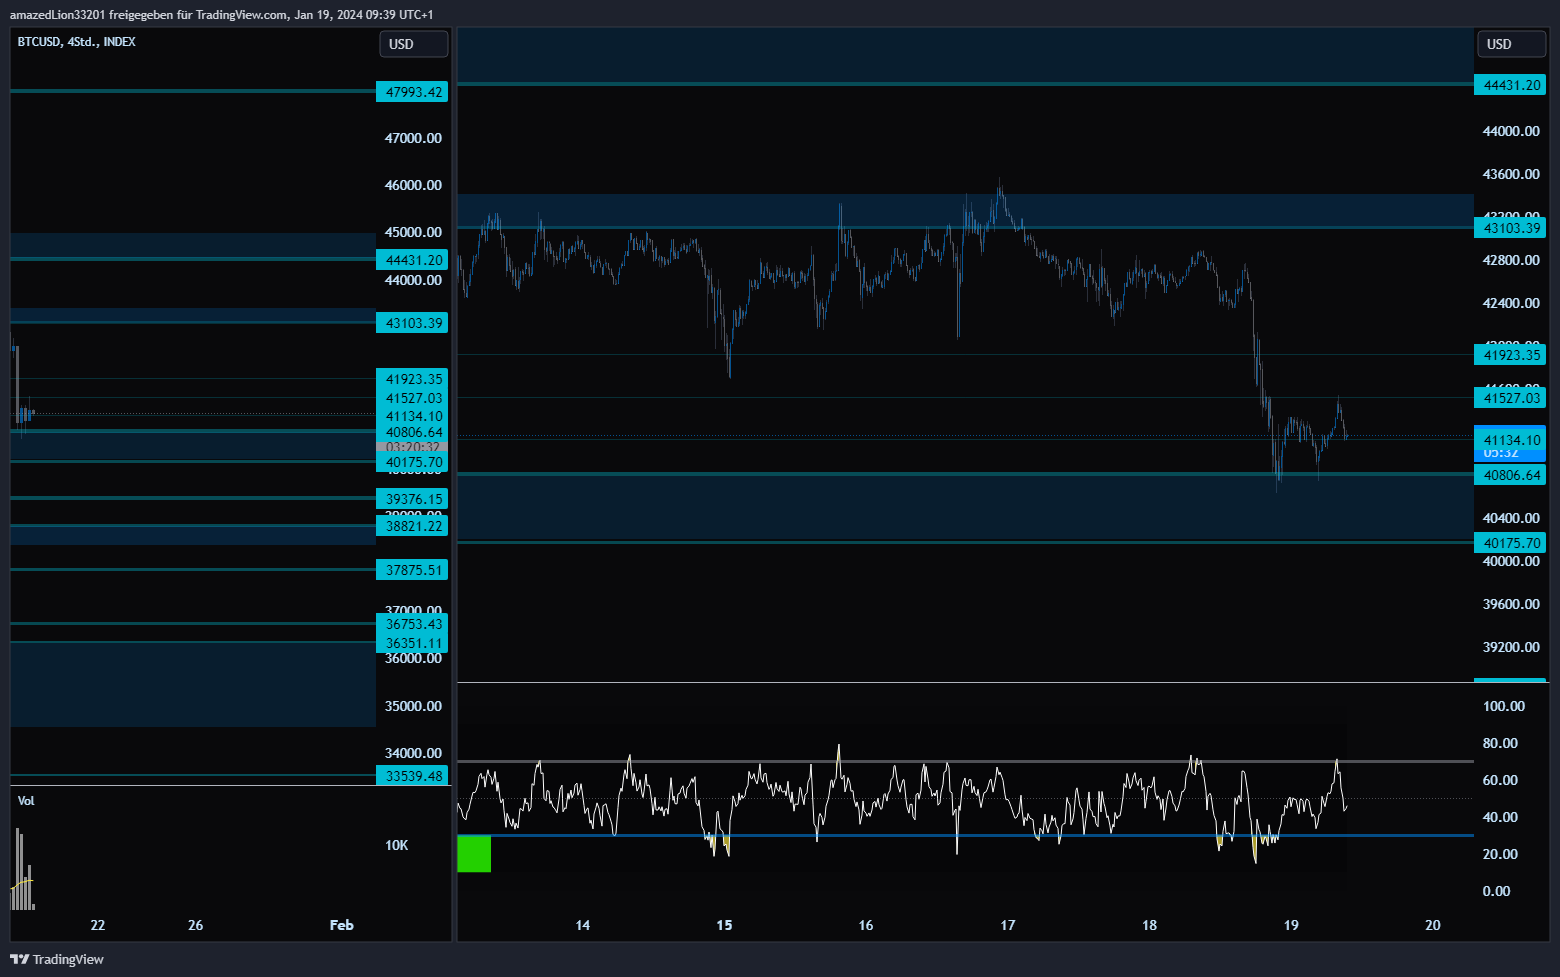Screen dimensions: 1560x977
Task: Click date 15 on the right time axis
Action: (724, 925)
